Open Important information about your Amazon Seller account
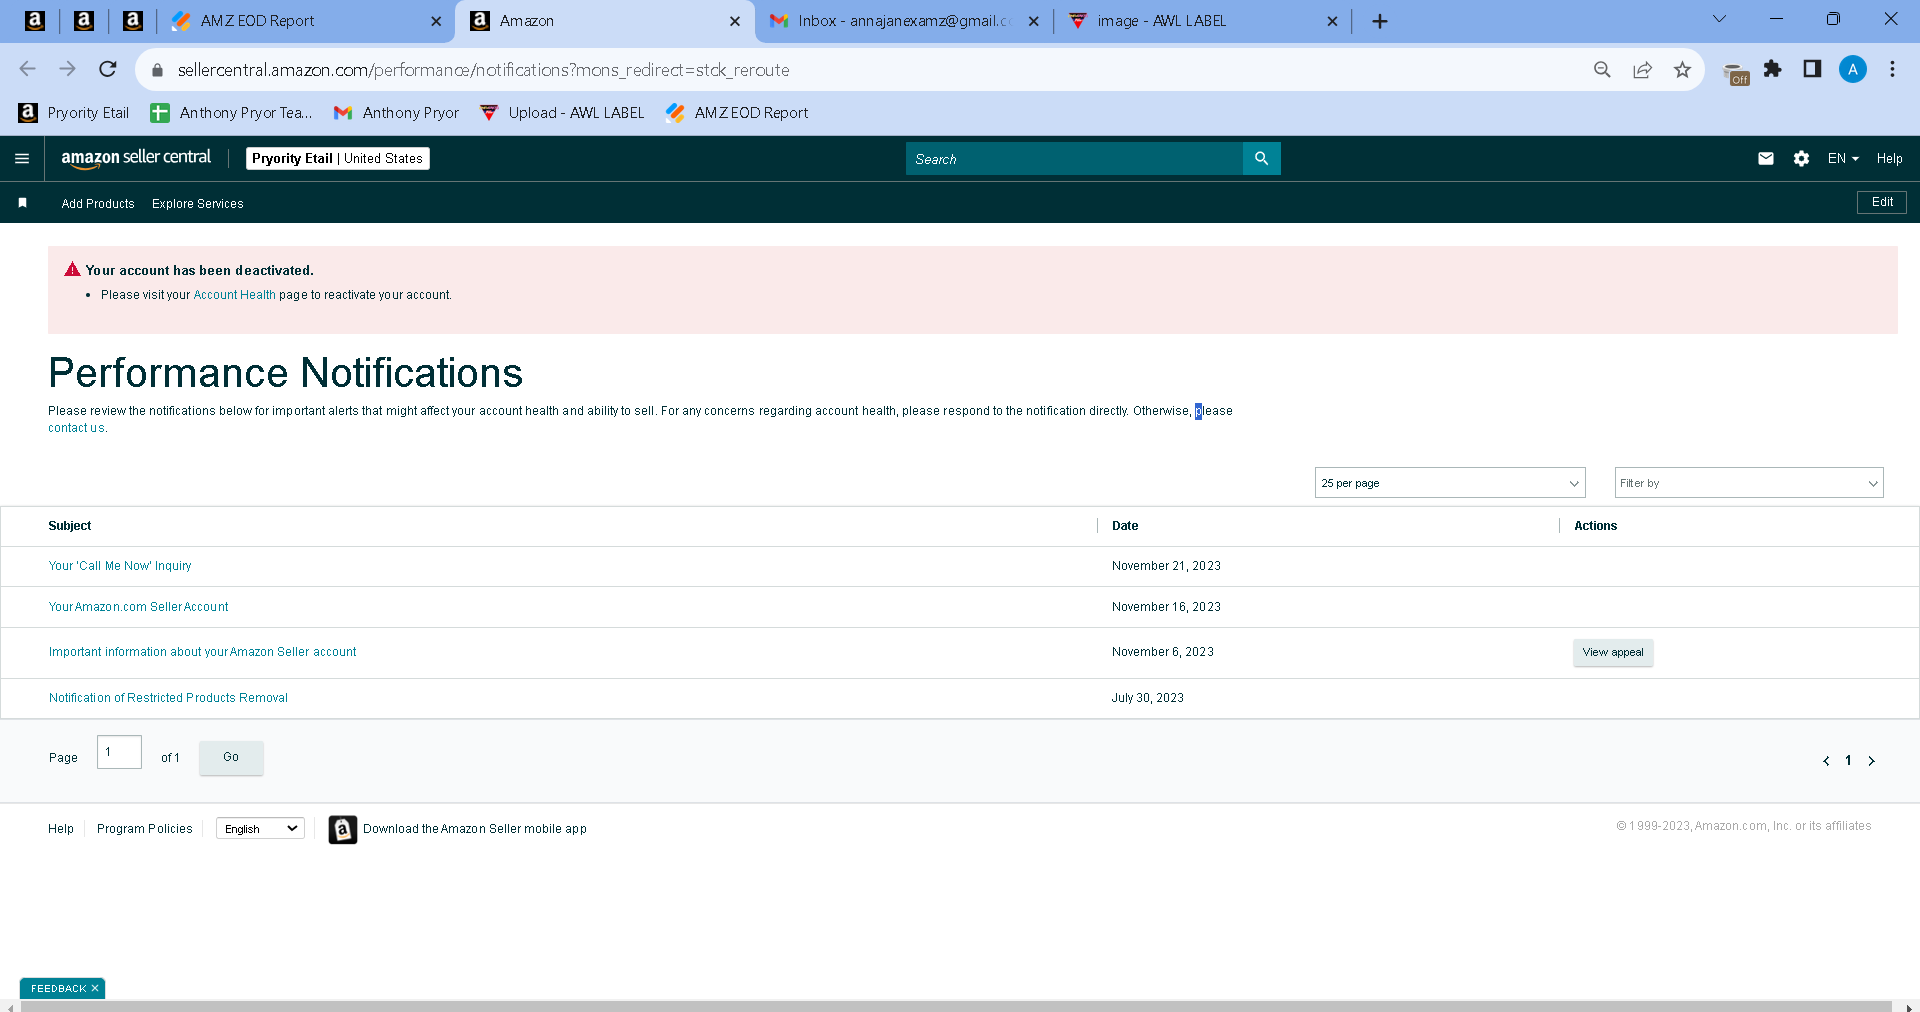 click(x=202, y=652)
